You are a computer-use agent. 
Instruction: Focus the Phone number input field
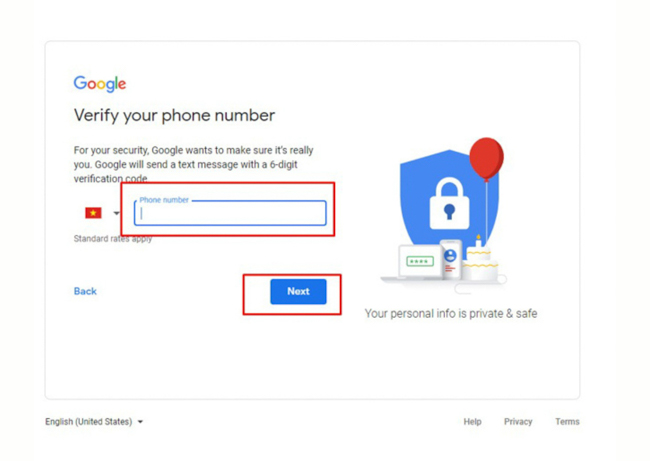tap(230, 213)
